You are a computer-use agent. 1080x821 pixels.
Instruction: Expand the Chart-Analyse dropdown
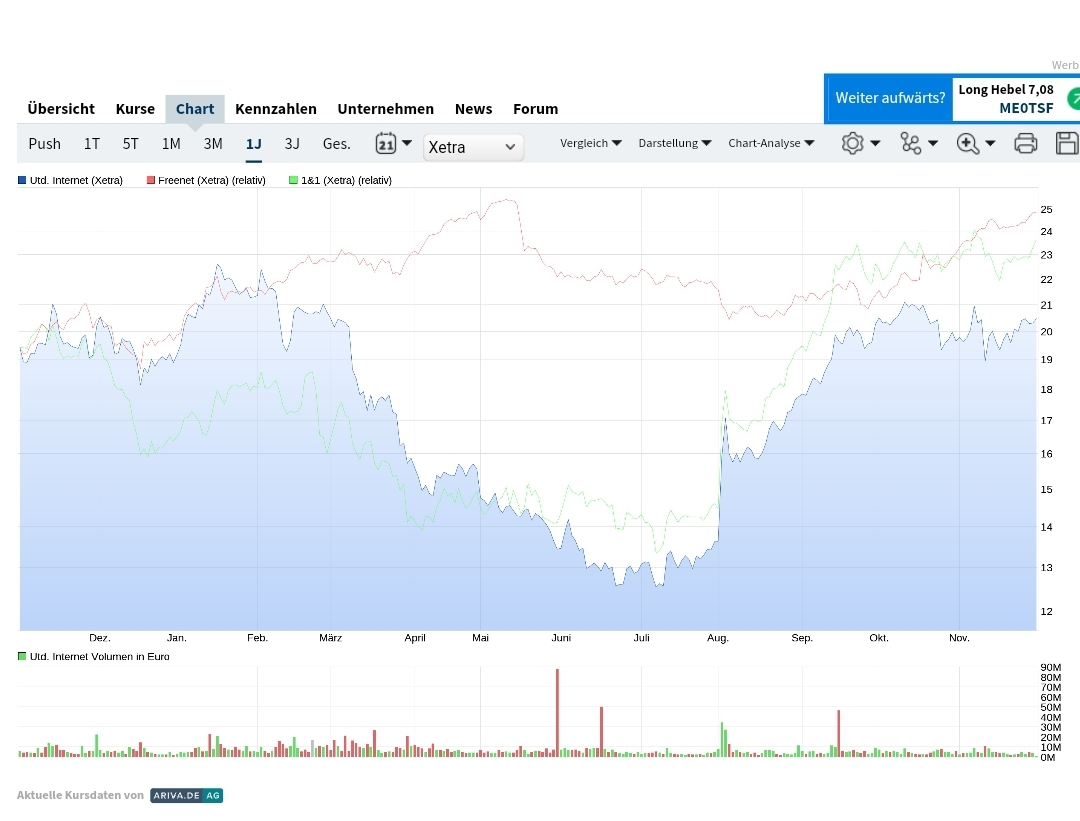[x=771, y=143]
